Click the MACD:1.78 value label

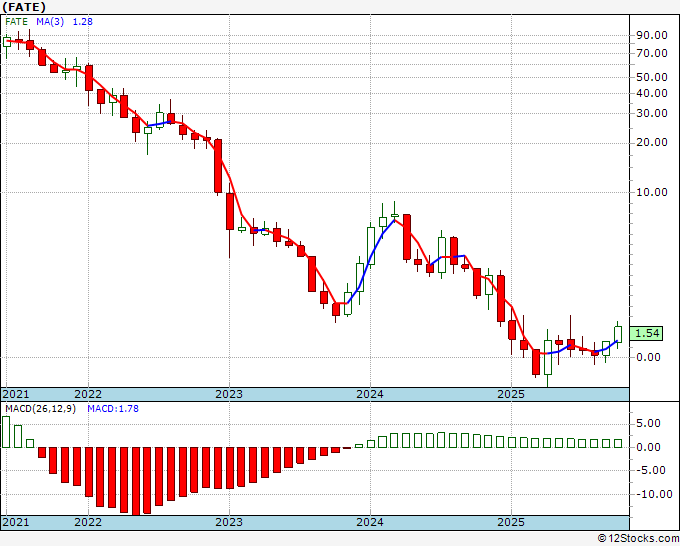pyautogui.click(x=113, y=409)
